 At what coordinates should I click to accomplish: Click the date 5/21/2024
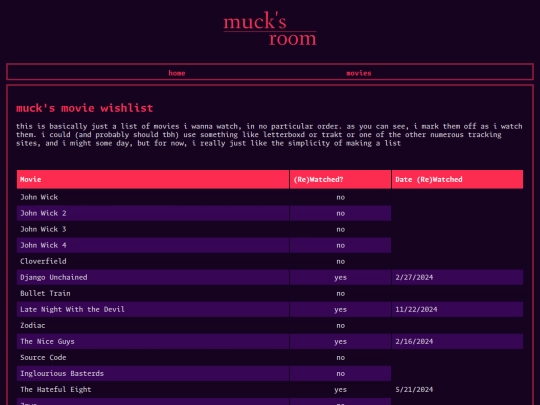tap(414, 390)
